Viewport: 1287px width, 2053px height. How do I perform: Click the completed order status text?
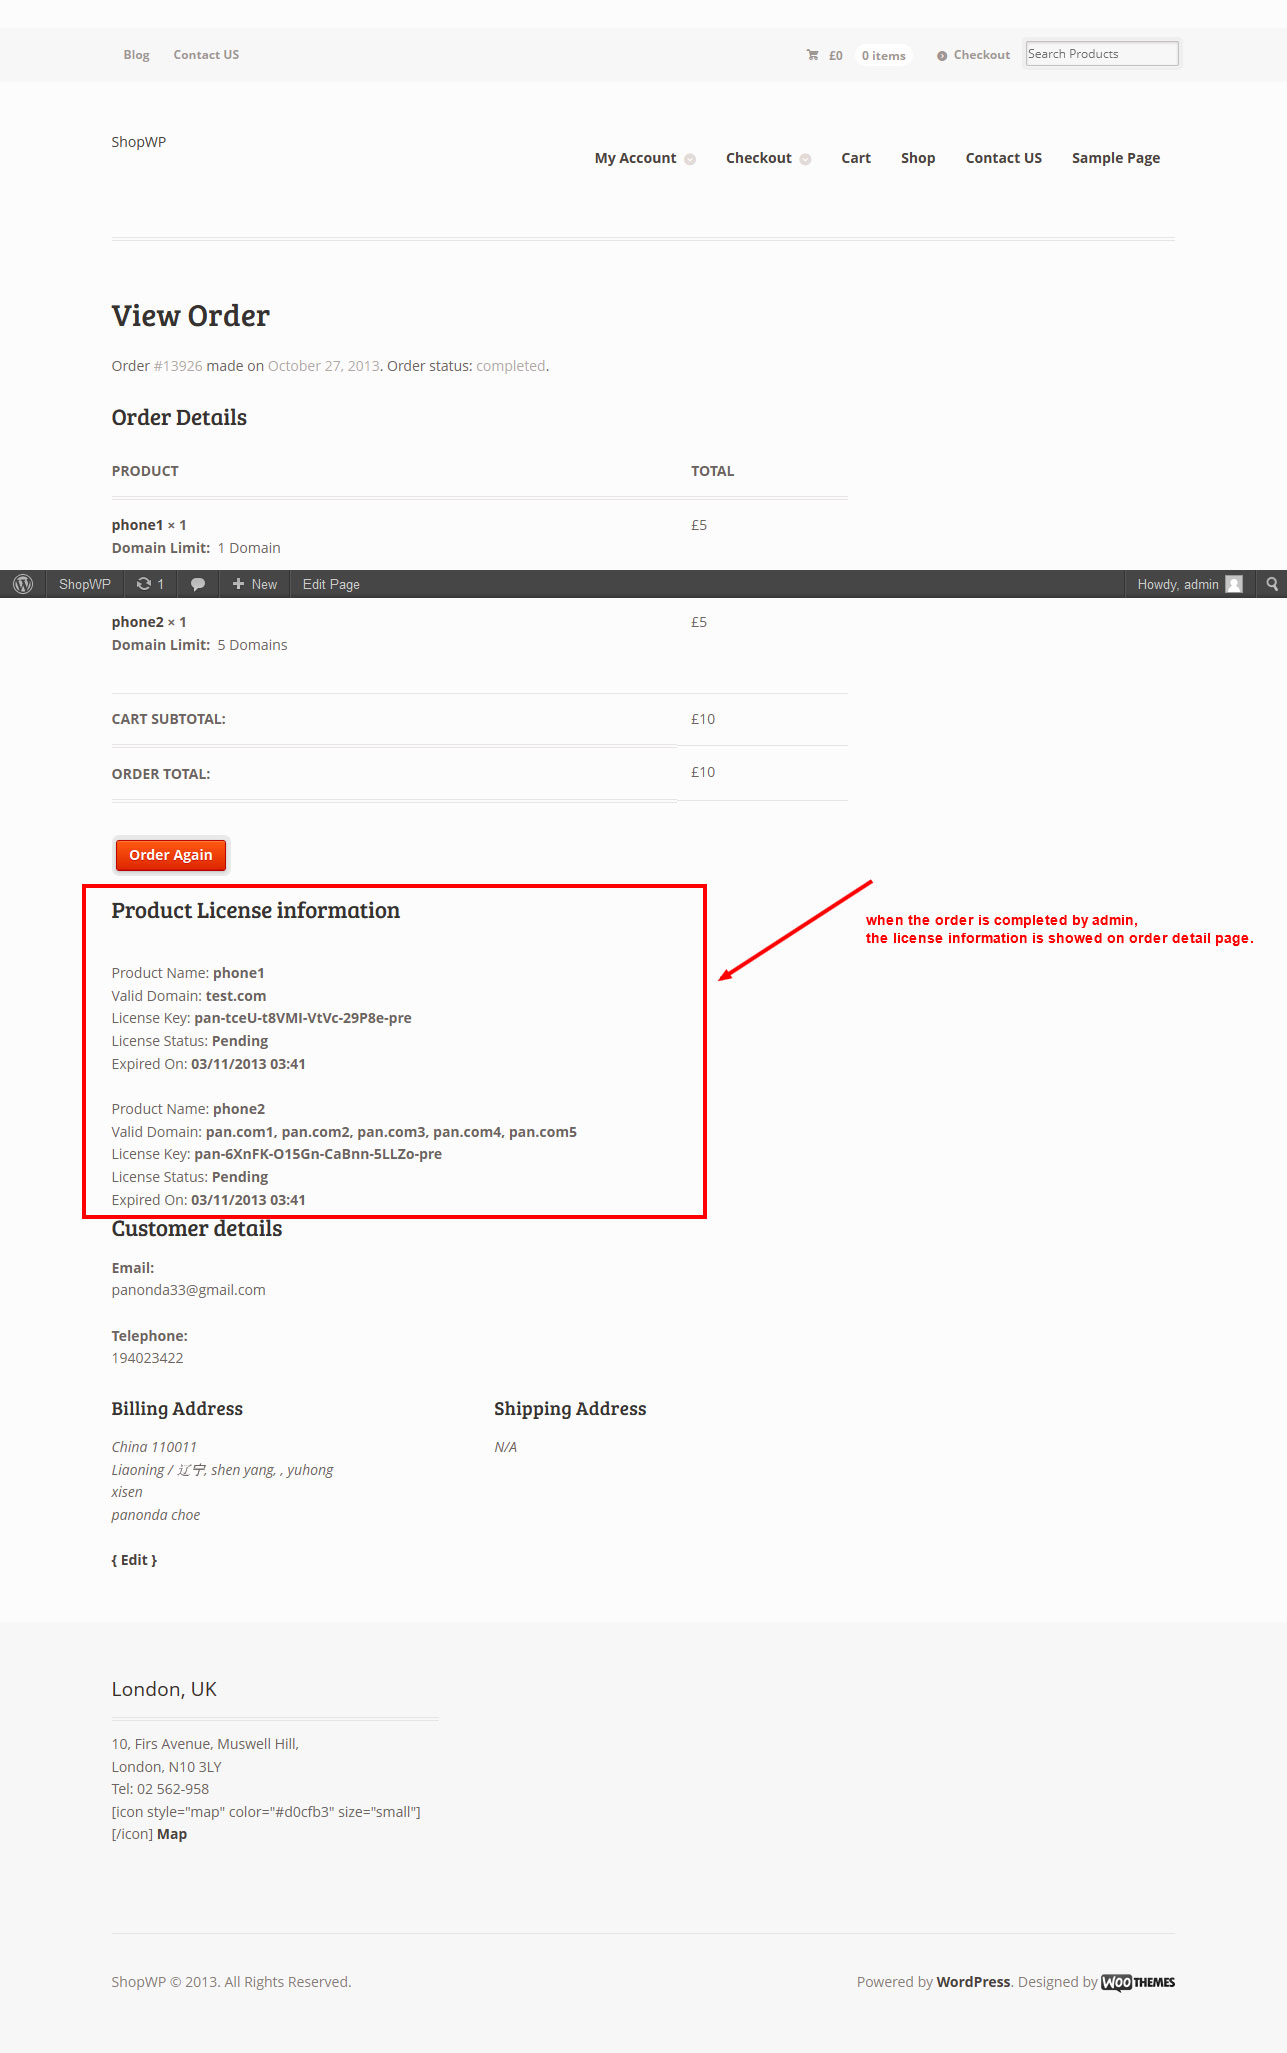tap(510, 366)
